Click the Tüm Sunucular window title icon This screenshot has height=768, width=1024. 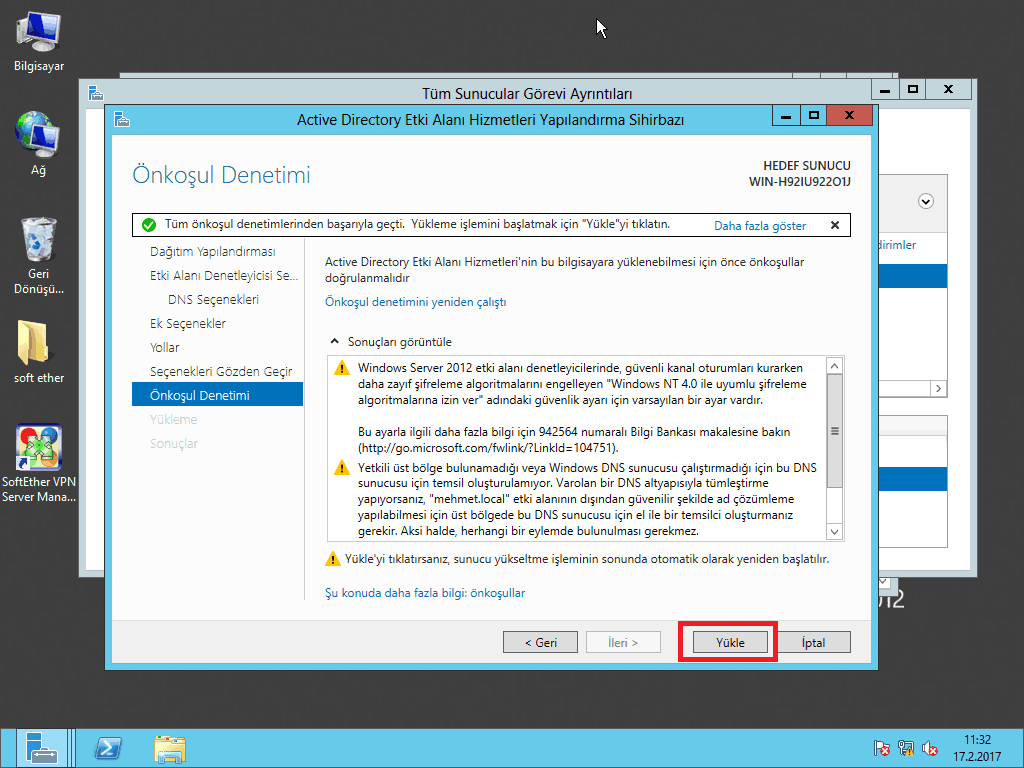[96, 93]
